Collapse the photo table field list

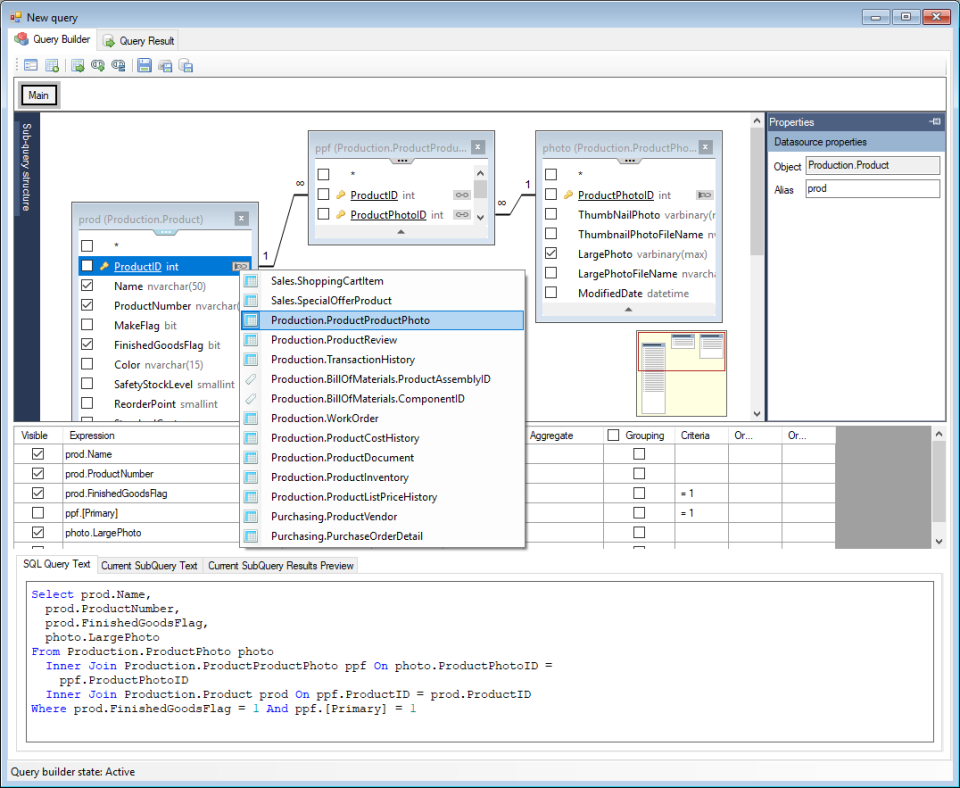tap(628, 309)
